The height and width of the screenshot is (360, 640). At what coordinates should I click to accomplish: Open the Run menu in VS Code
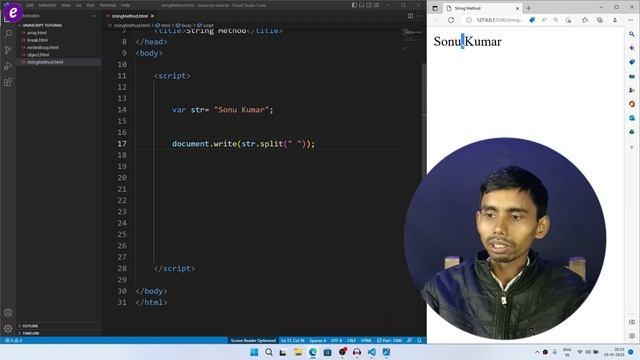point(91,5)
